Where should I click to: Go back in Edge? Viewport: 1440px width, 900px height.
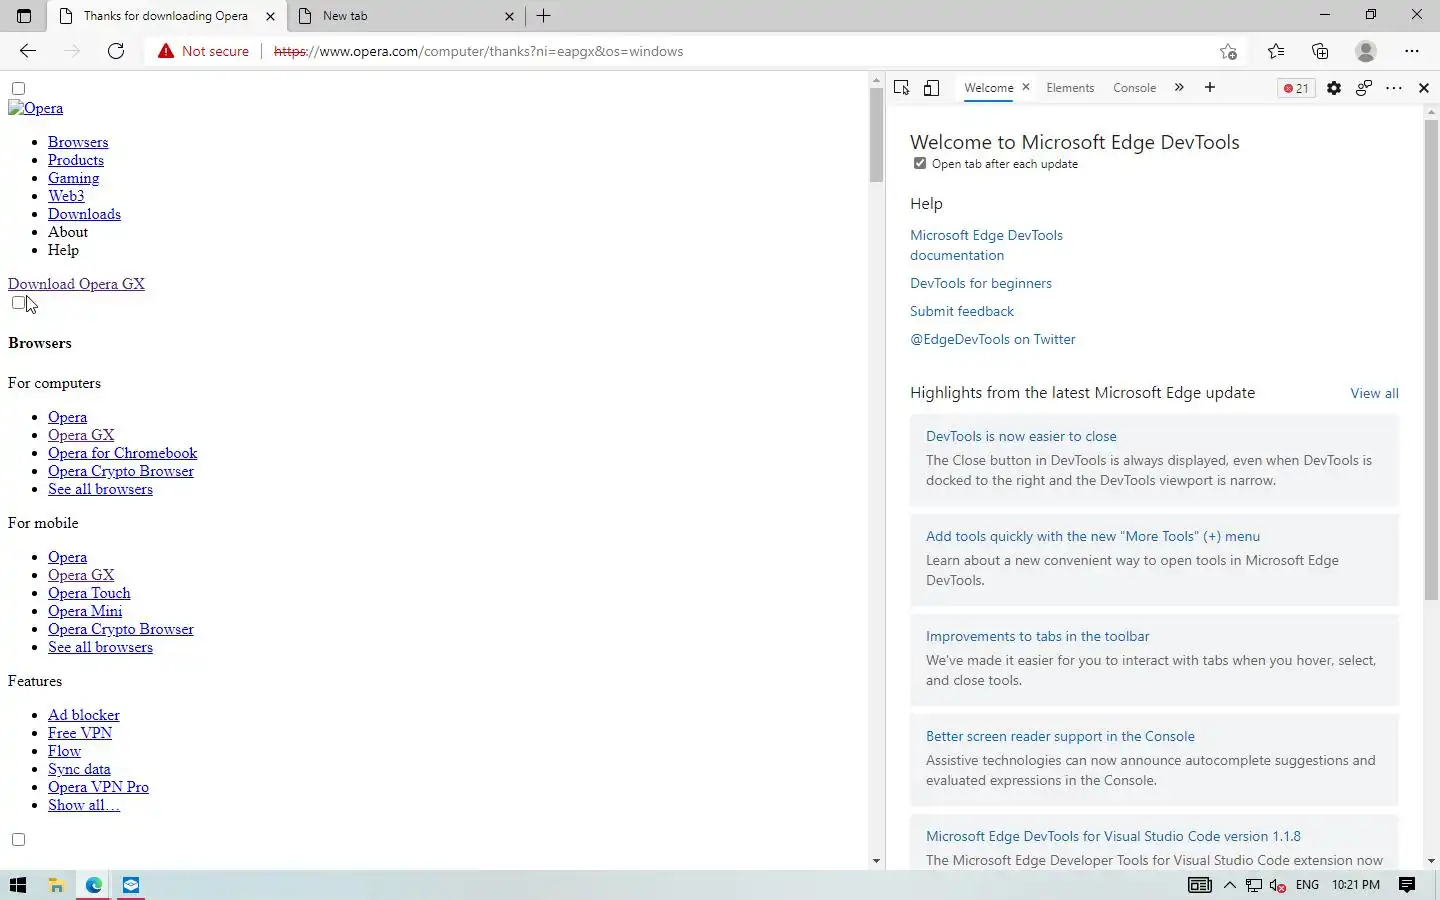(28, 51)
